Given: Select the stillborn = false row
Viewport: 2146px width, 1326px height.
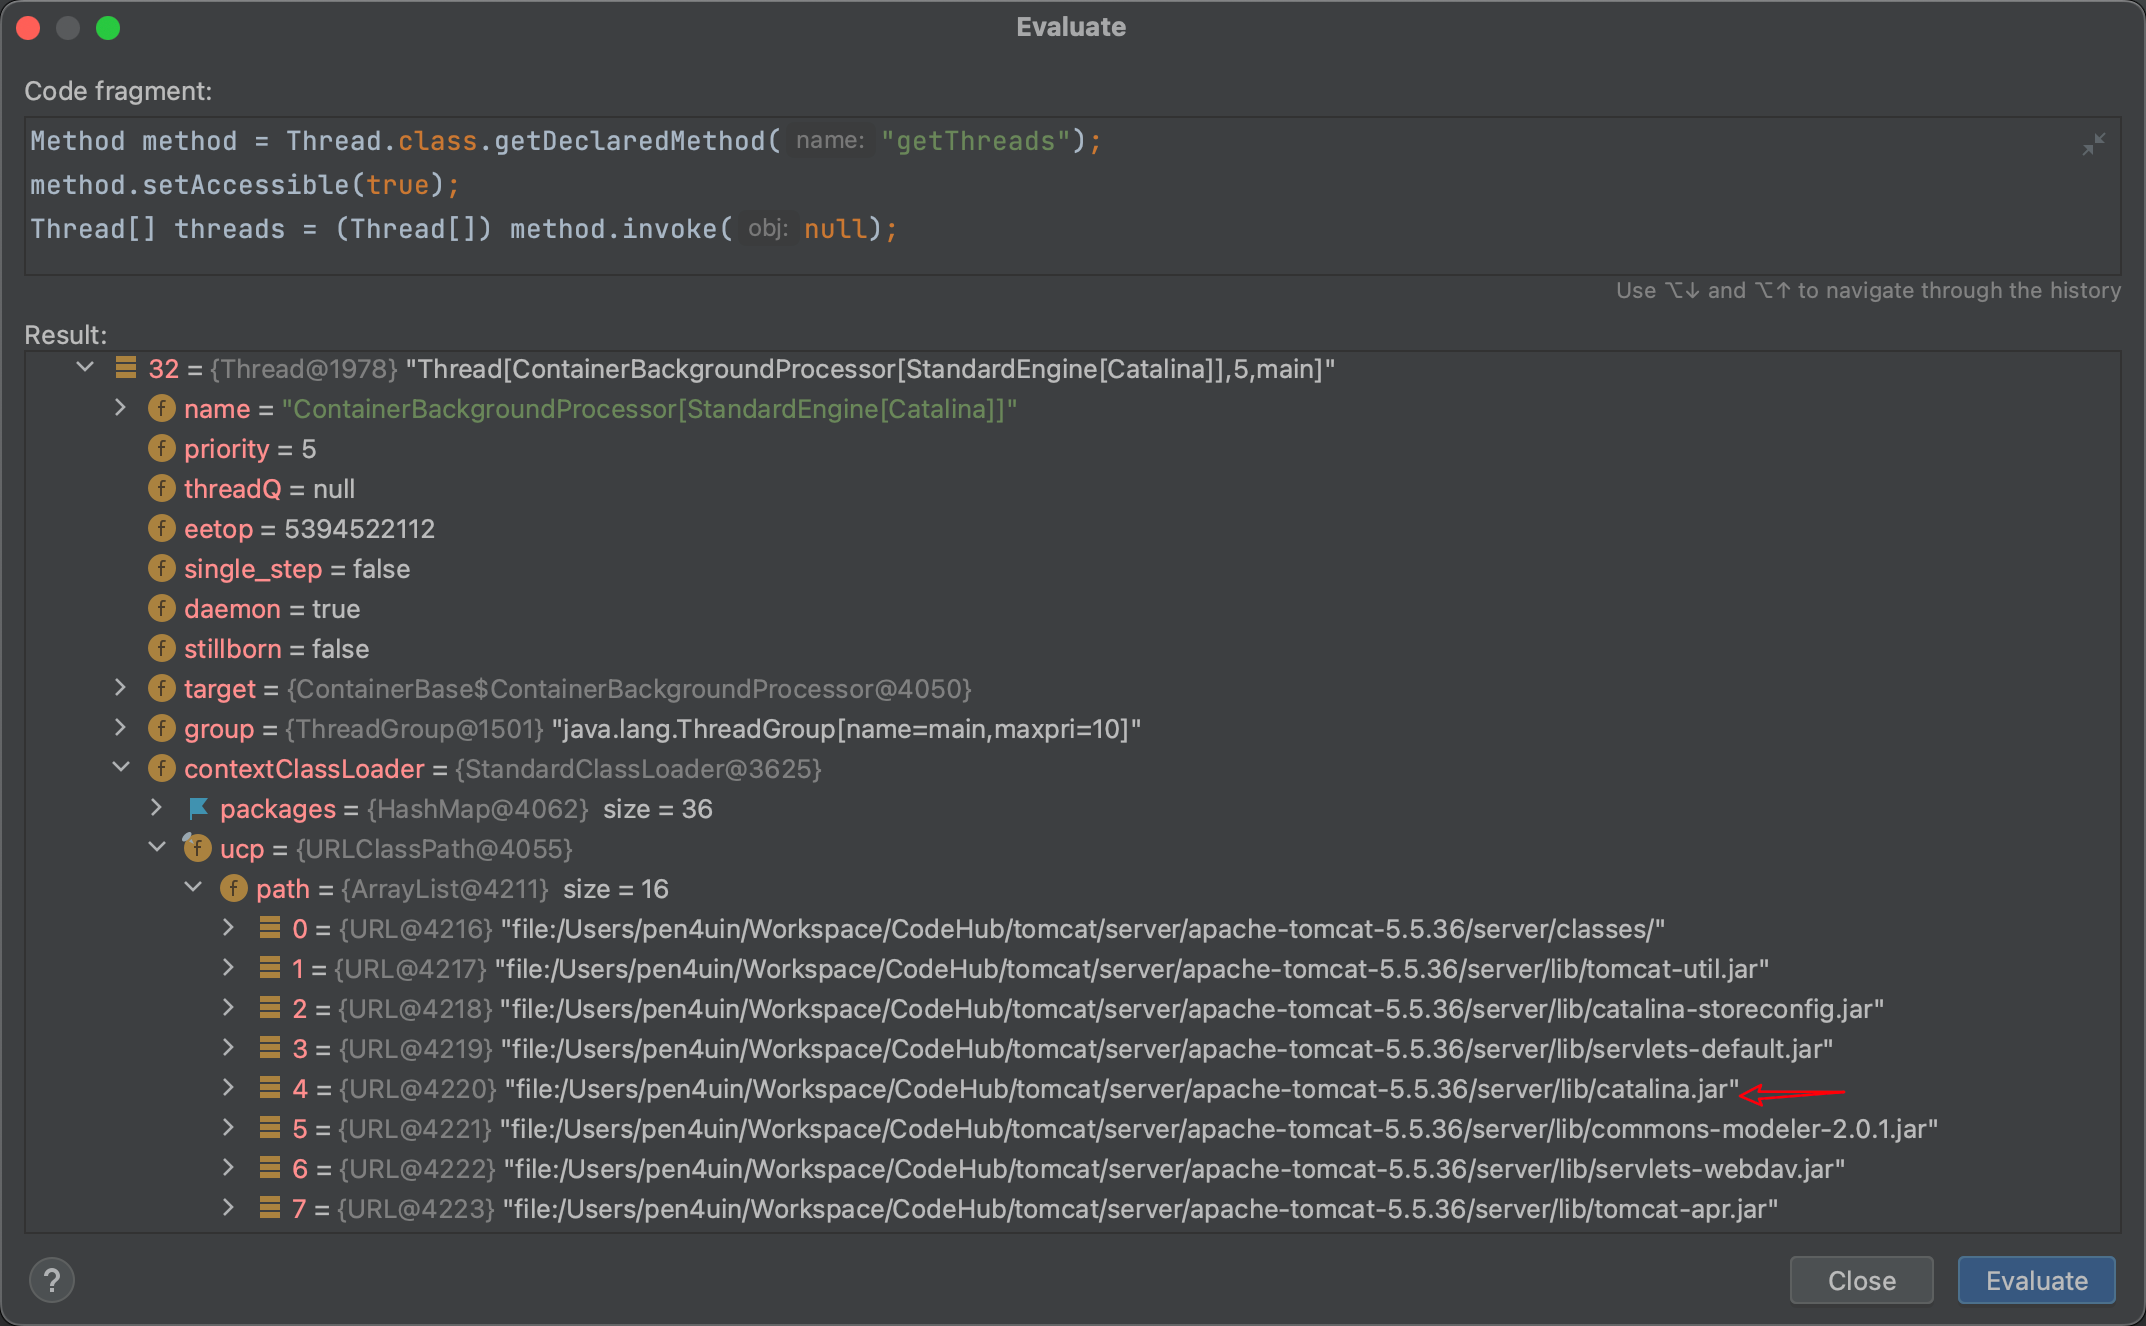Looking at the screenshot, I should tap(1072, 648).
